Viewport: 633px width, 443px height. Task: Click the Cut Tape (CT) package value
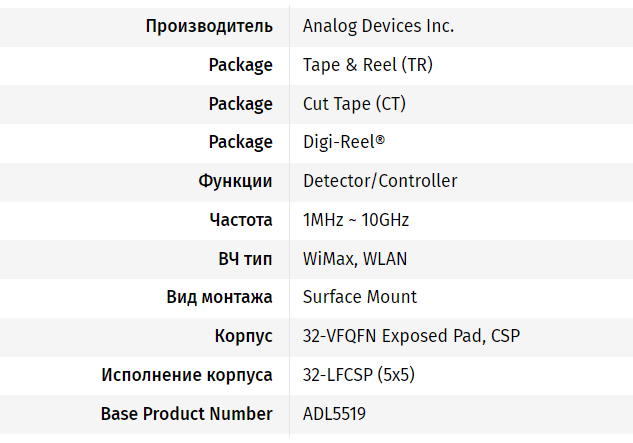coord(354,104)
